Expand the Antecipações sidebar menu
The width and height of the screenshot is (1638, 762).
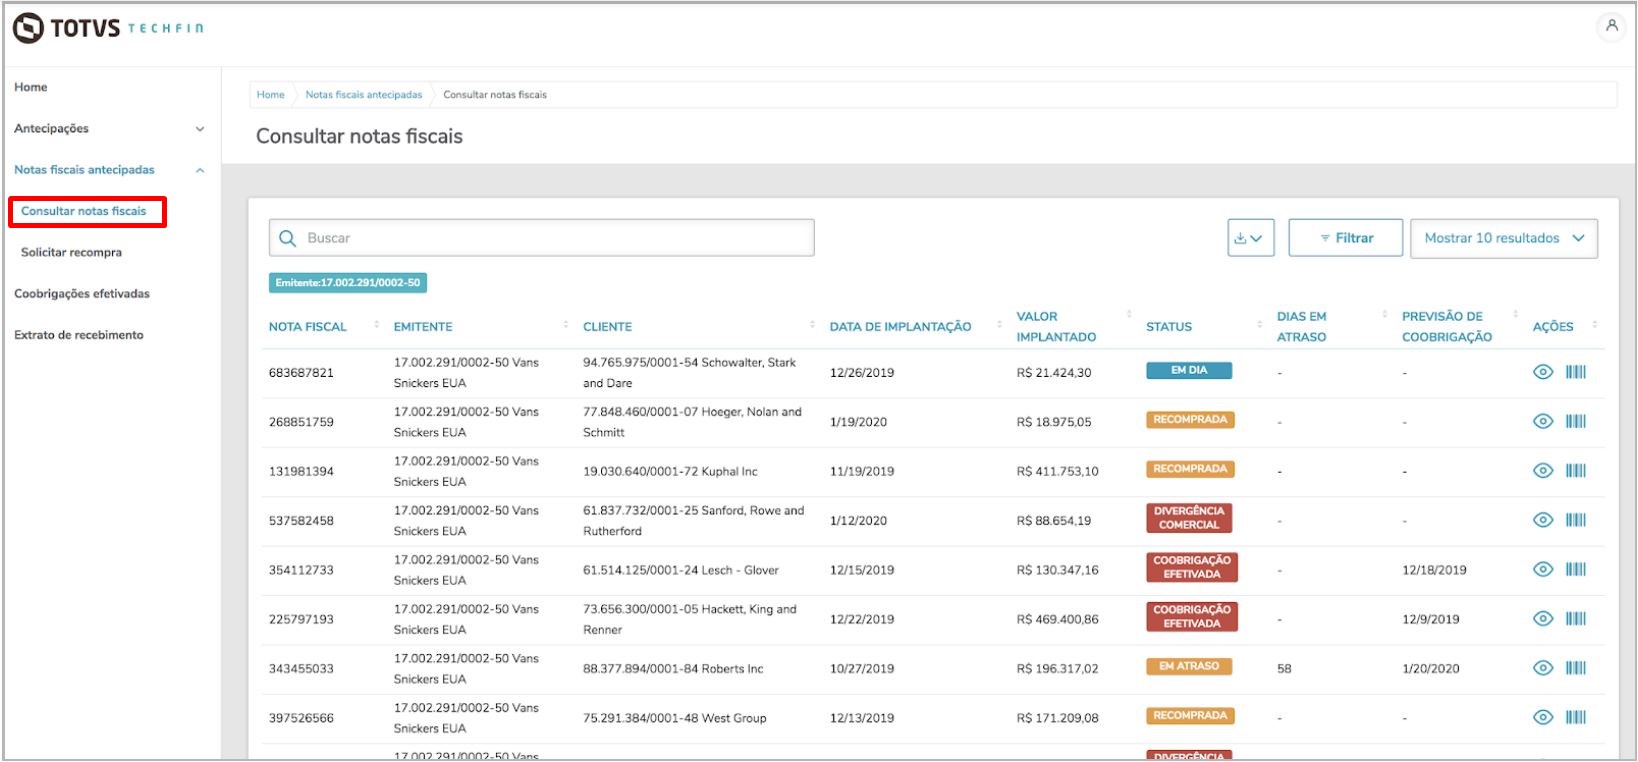pos(109,128)
